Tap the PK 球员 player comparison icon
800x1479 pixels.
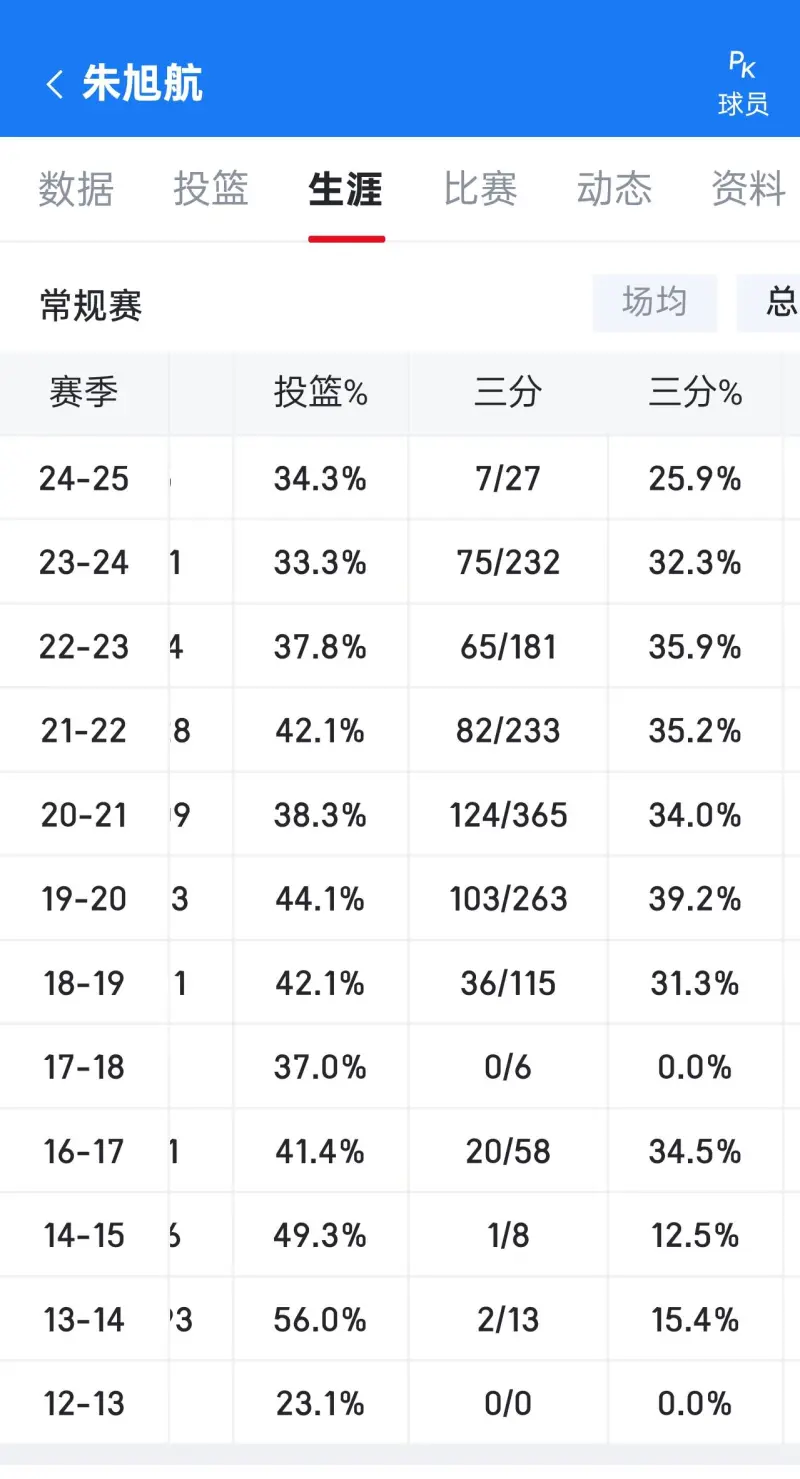(742, 82)
